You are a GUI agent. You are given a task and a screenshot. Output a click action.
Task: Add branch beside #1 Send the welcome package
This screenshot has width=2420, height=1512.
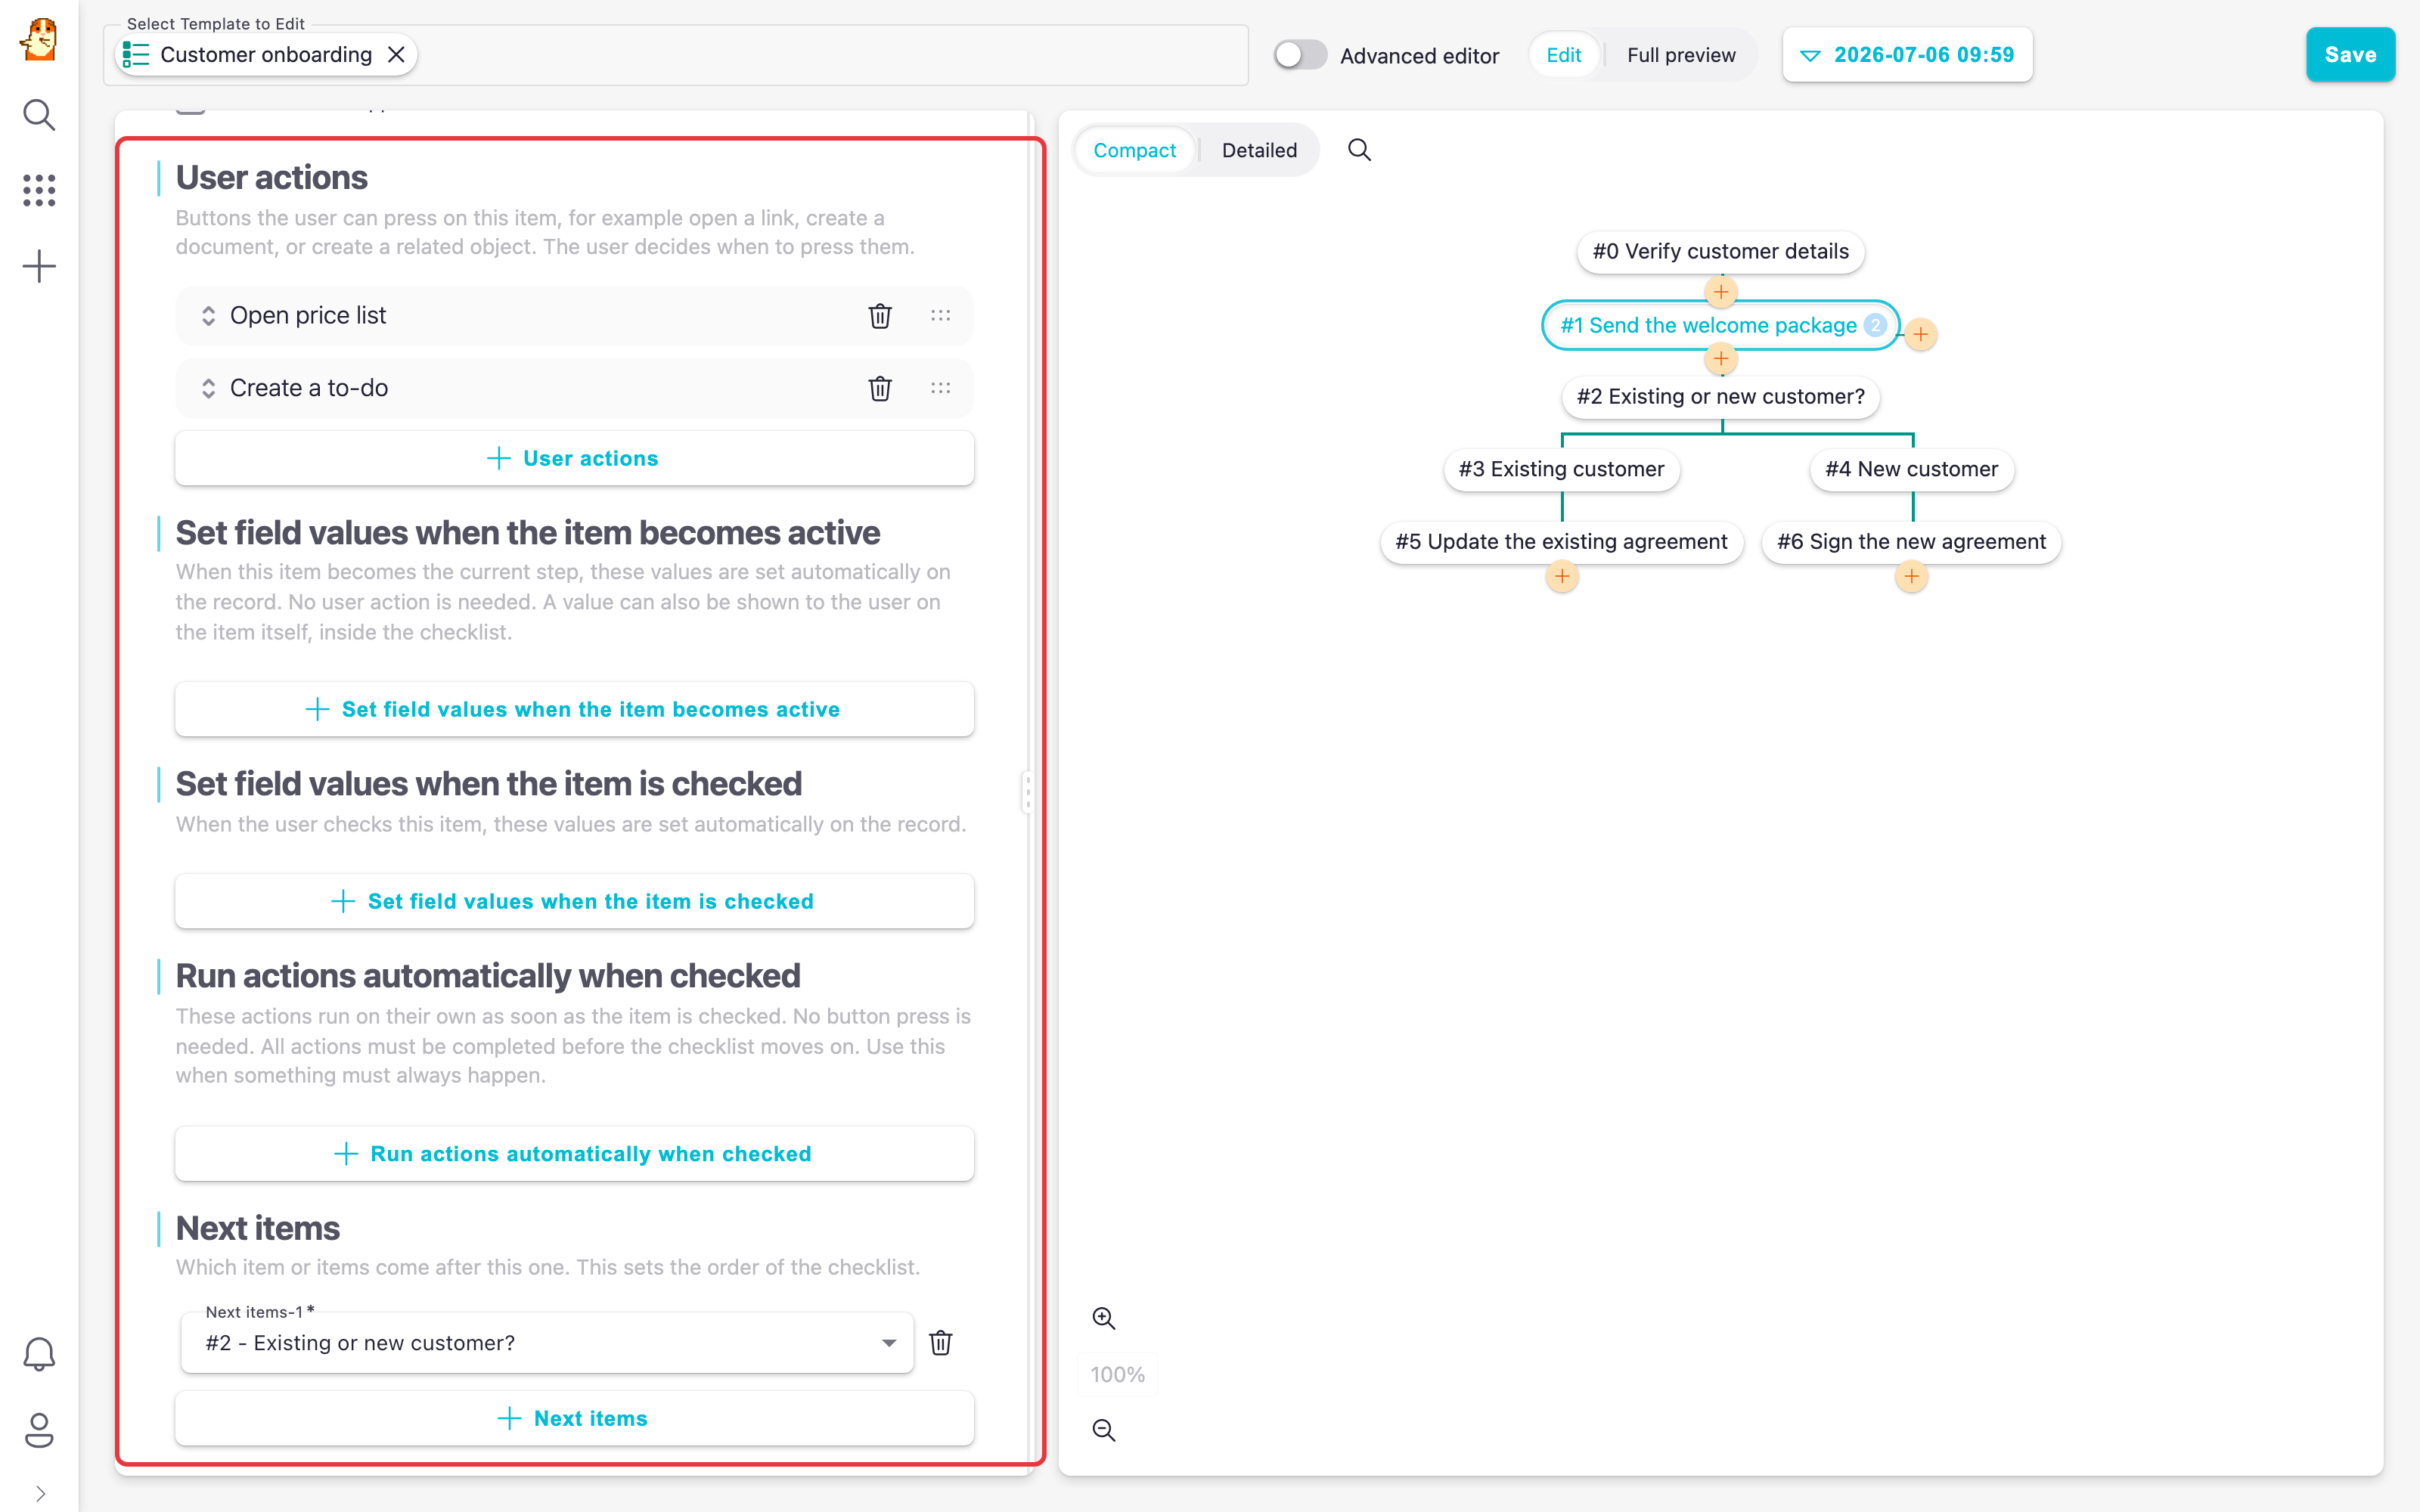pyautogui.click(x=1920, y=334)
